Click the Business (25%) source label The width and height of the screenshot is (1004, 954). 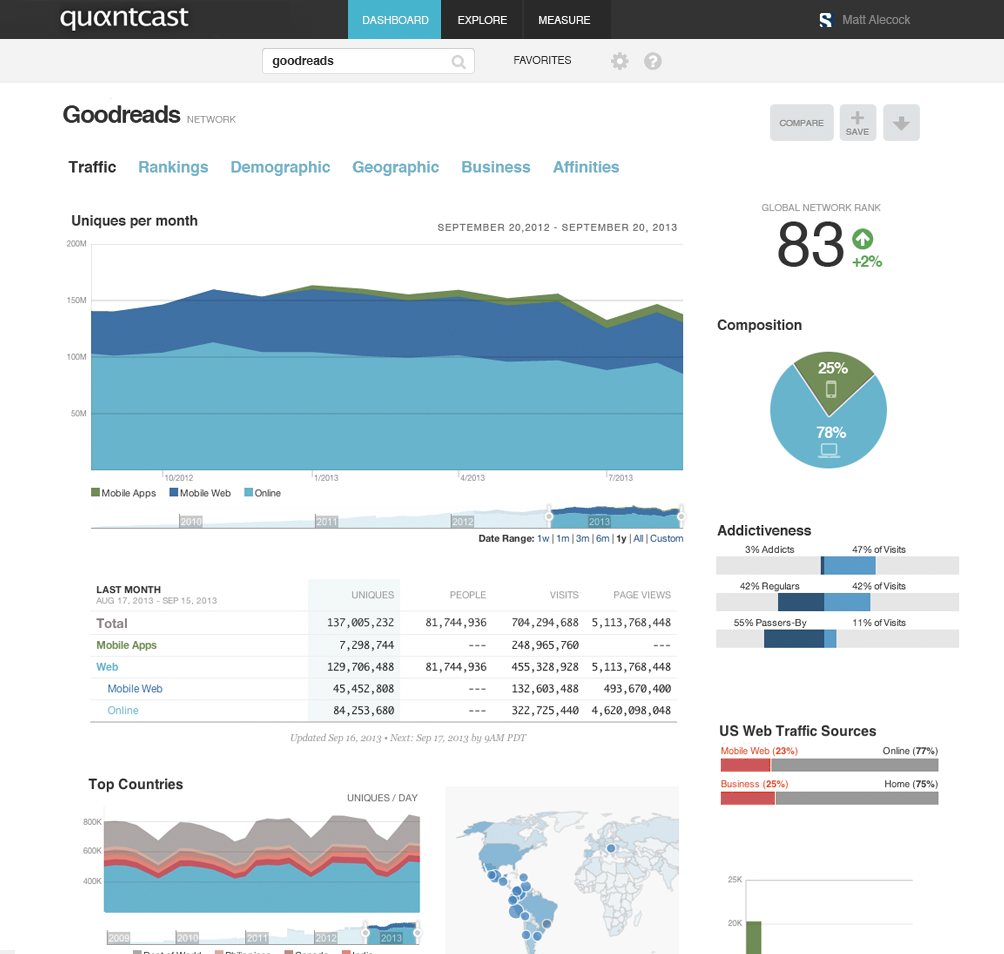pos(754,784)
